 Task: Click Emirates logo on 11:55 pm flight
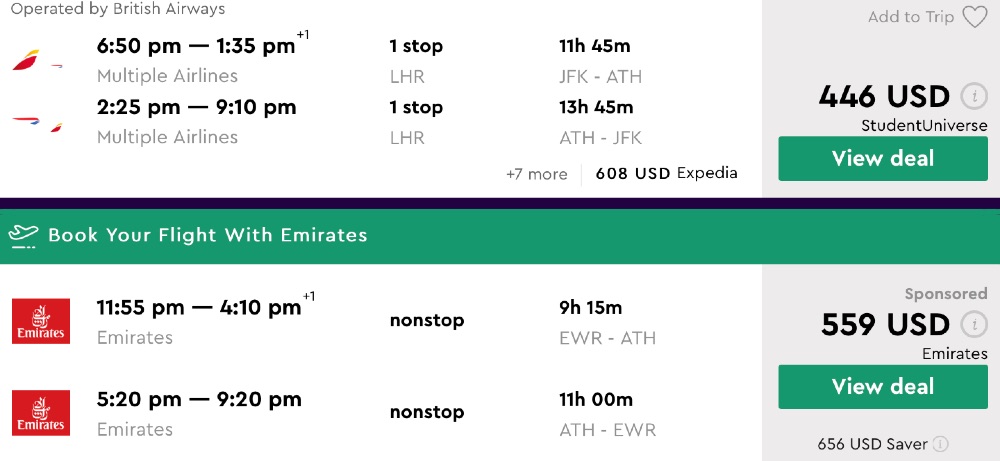[41, 321]
